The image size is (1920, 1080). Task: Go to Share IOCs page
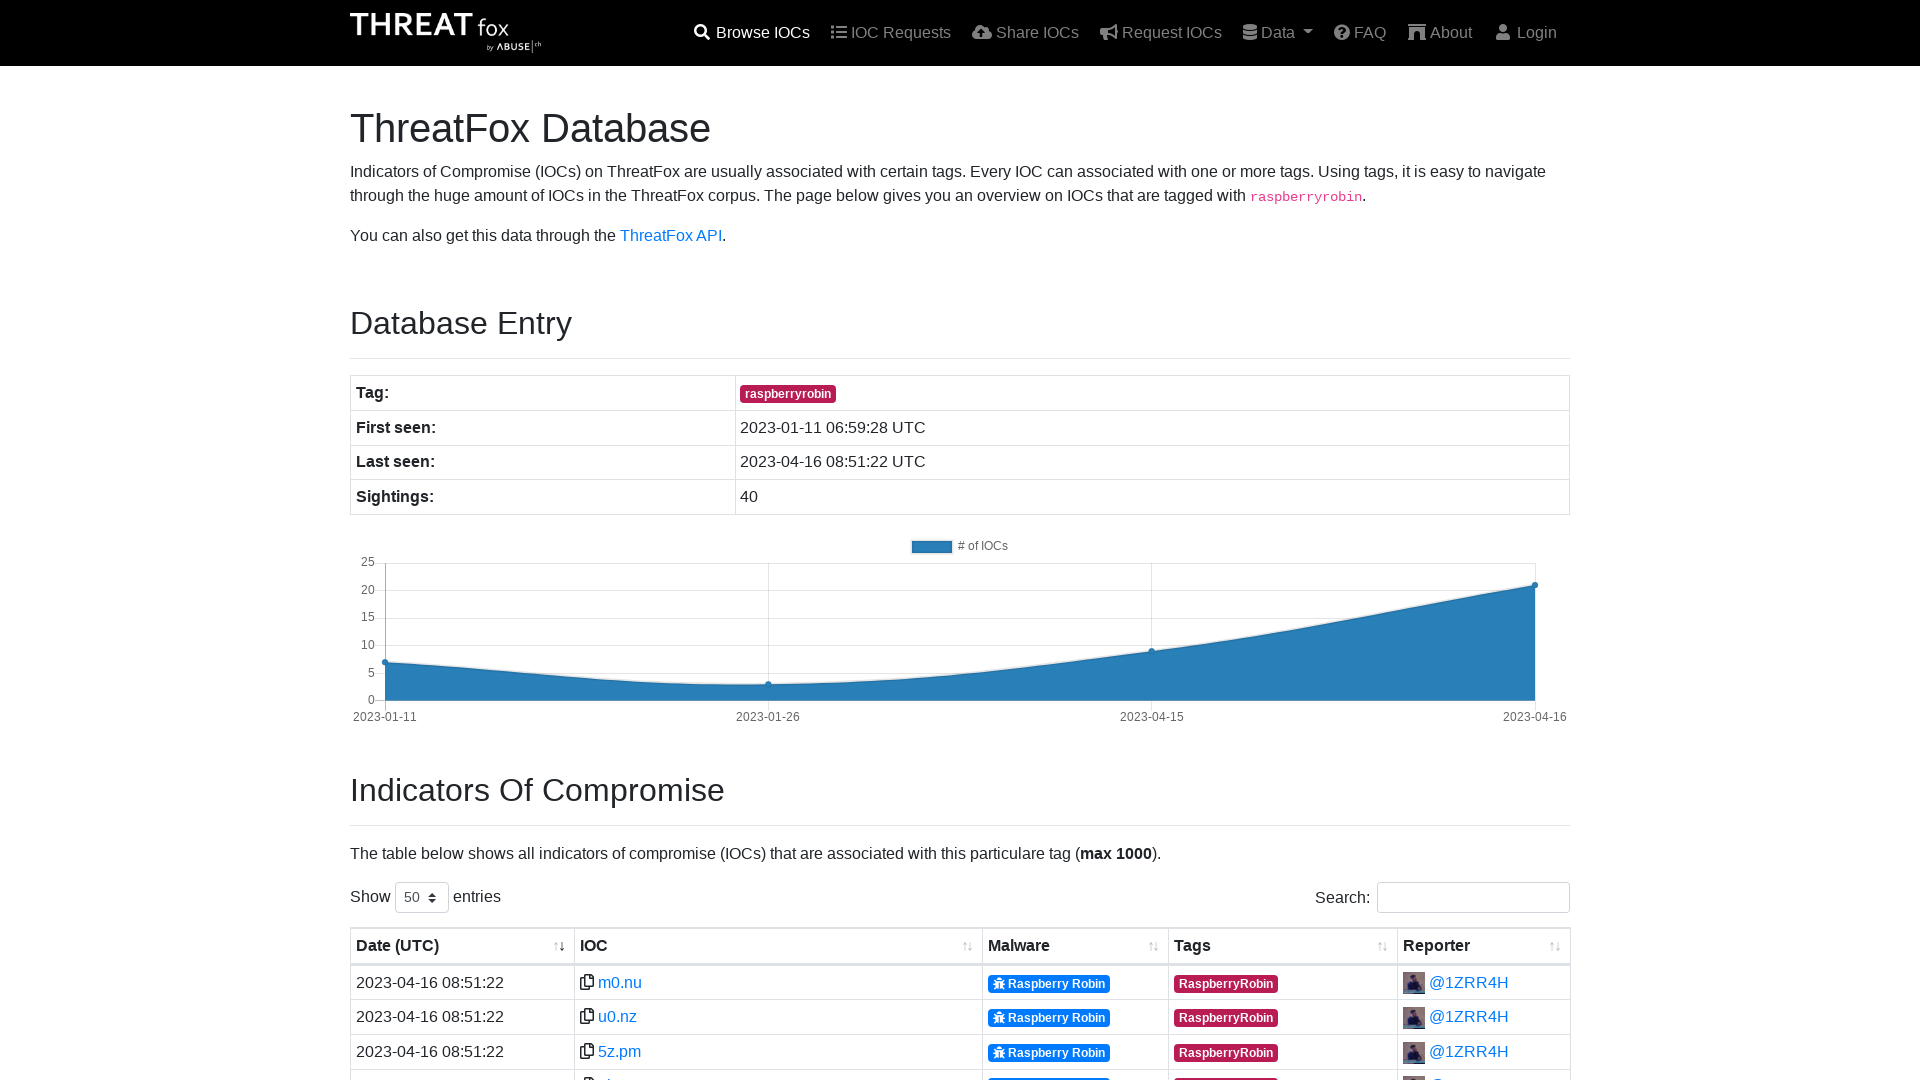coord(1026,33)
